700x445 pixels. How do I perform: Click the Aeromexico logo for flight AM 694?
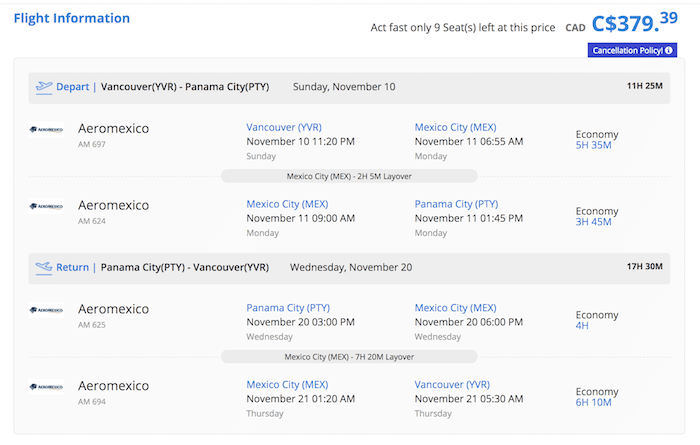(46, 387)
